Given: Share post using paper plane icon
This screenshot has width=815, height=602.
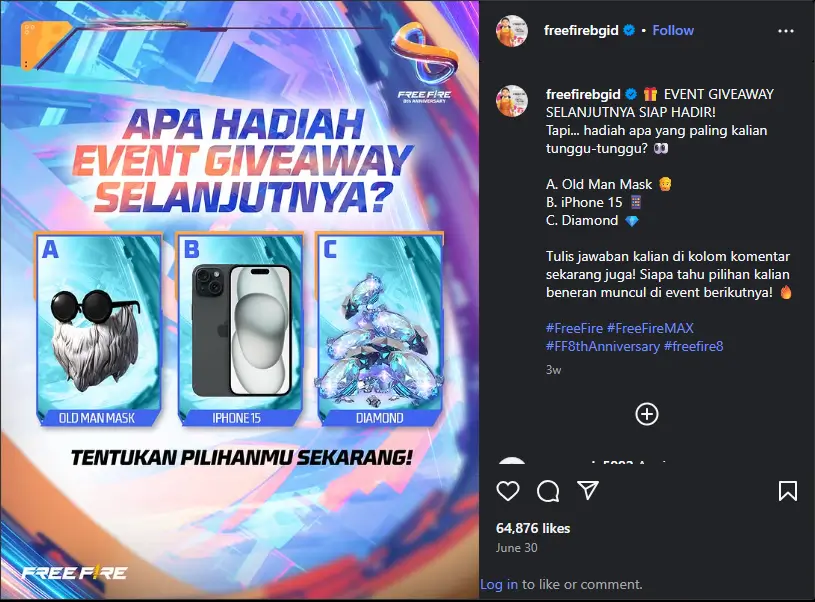Looking at the screenshot, I should click(588, 490).
